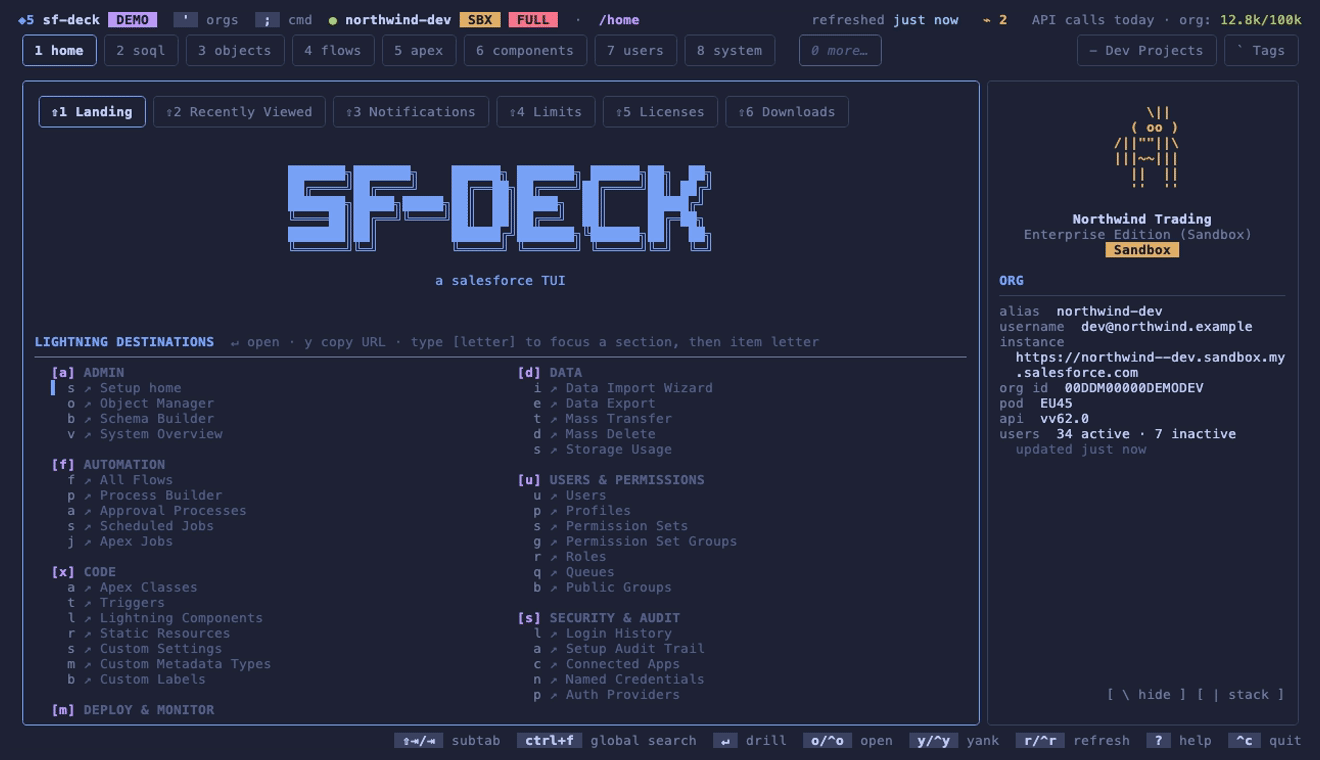Viewport: 1320px width, 760px height.
Task: Focus the [s] SECURITY & AUDIT section
Action: click(599, 618)
